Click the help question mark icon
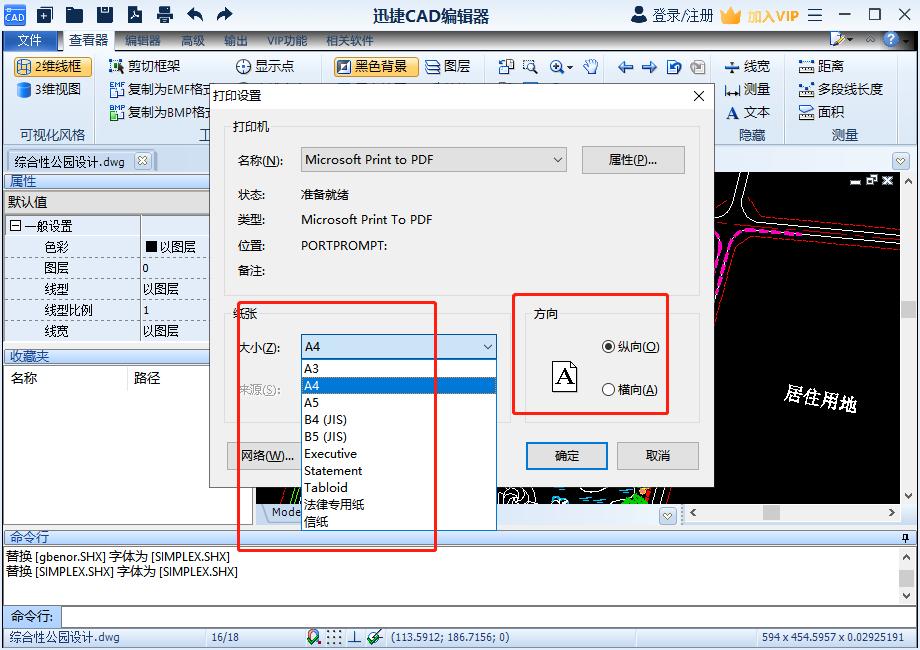The width and height of the screenshot is (920, 650). (890, 39)
